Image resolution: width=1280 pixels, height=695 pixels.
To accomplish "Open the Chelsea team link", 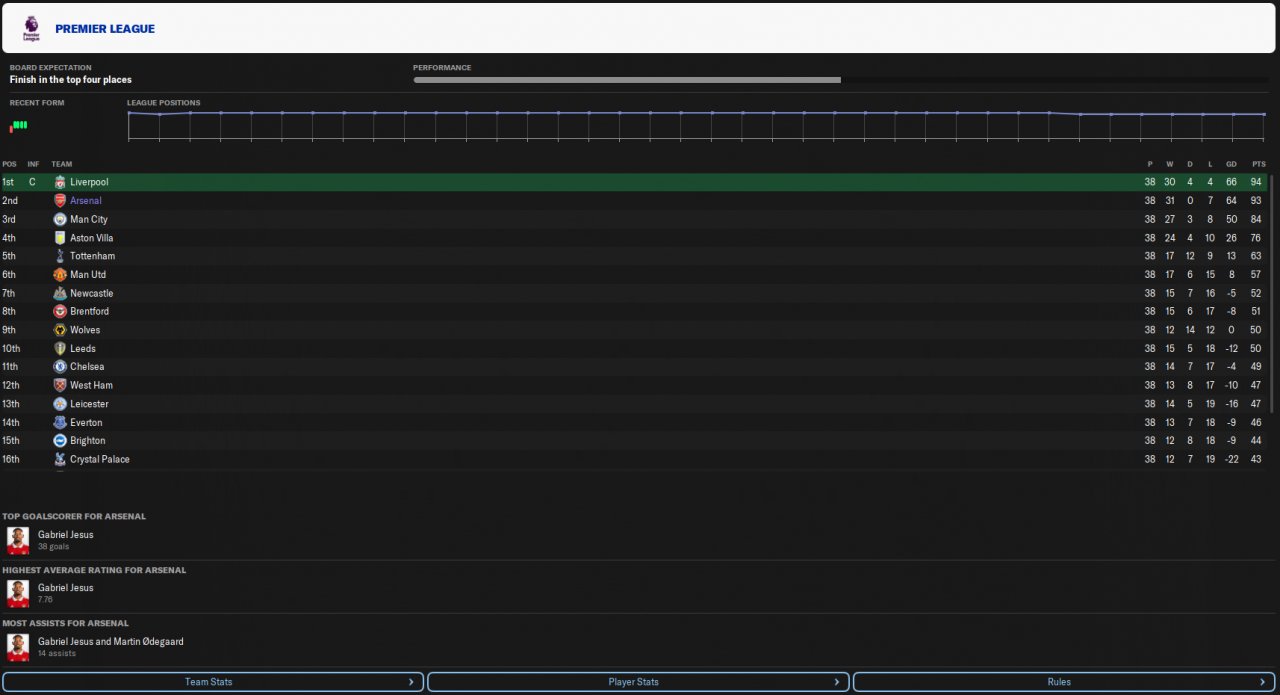I will 87,367.
